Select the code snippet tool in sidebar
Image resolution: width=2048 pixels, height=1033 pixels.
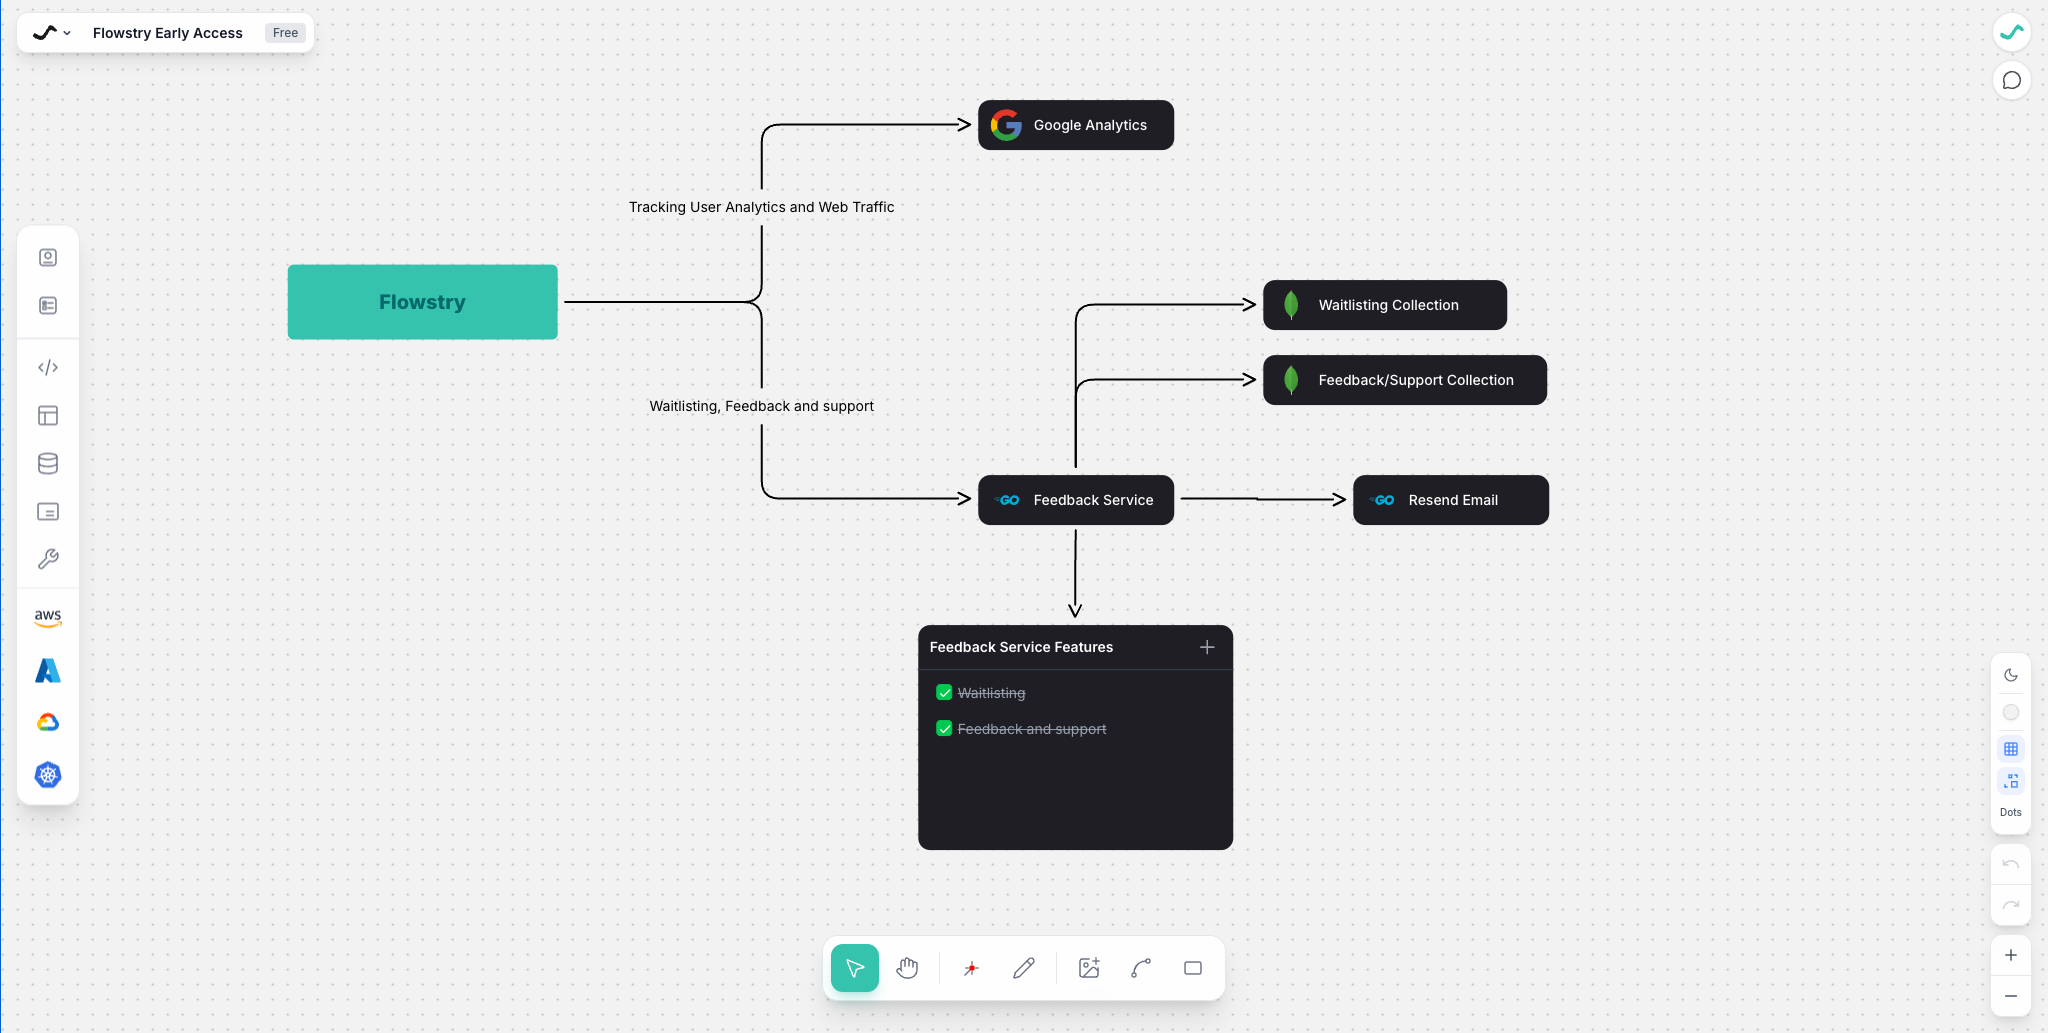click(x=48, y=367)
